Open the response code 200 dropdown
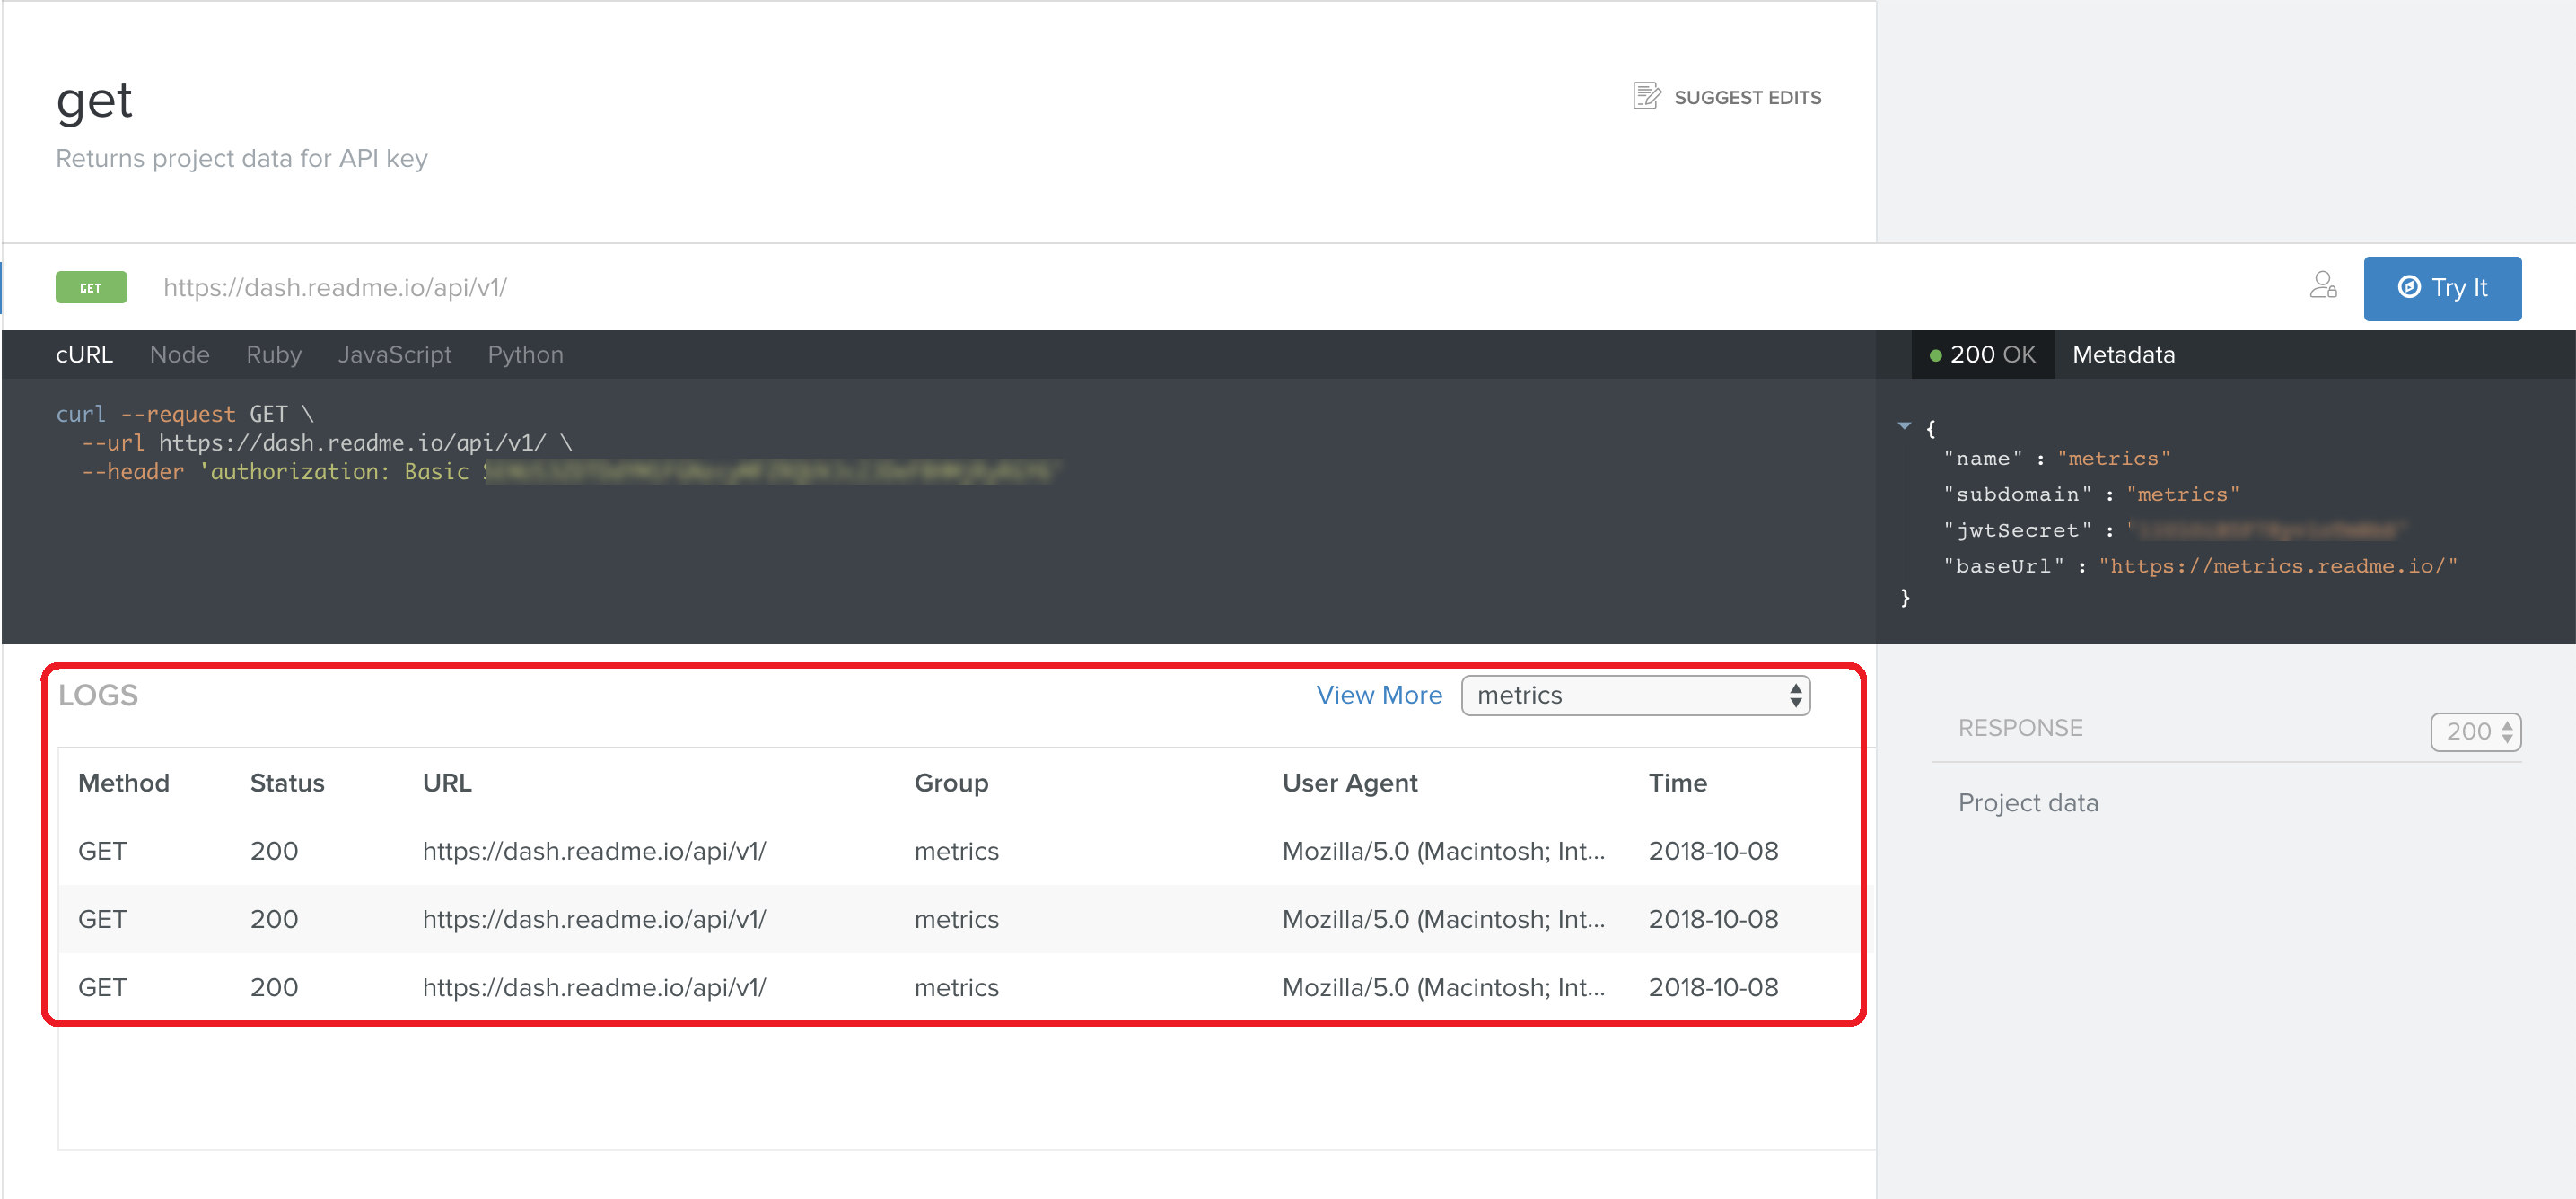Image resolution: width=2576 pixels, height=1199 pixels. 2475,731
